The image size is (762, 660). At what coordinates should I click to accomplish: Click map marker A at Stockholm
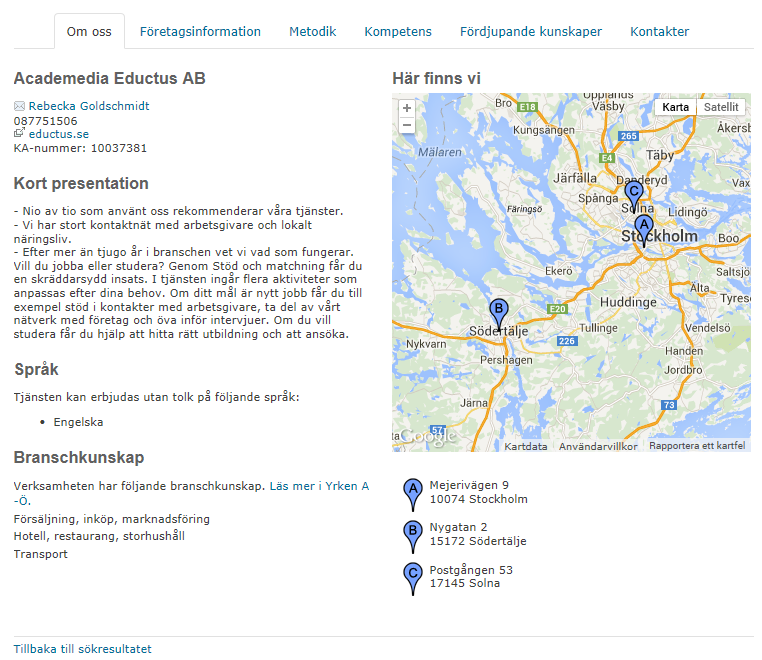pos(644,231)
